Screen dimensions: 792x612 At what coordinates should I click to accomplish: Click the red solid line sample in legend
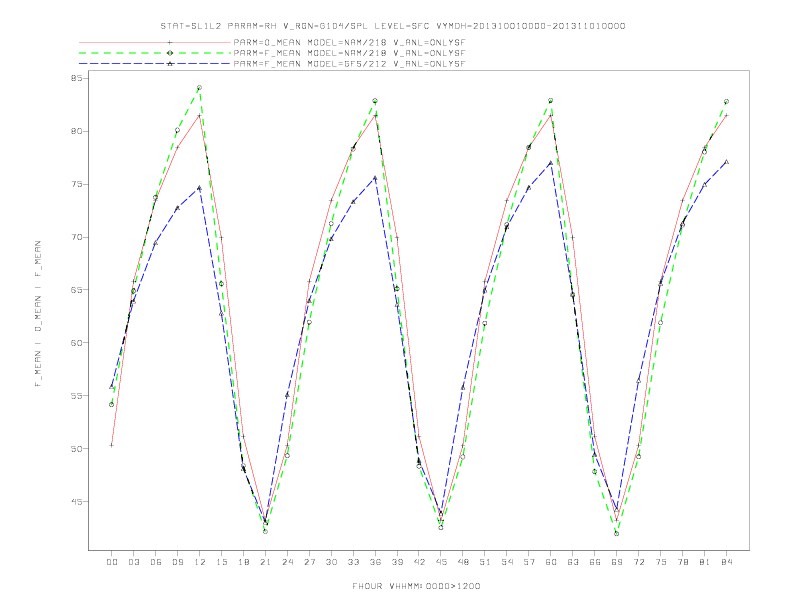coord(155,42)
